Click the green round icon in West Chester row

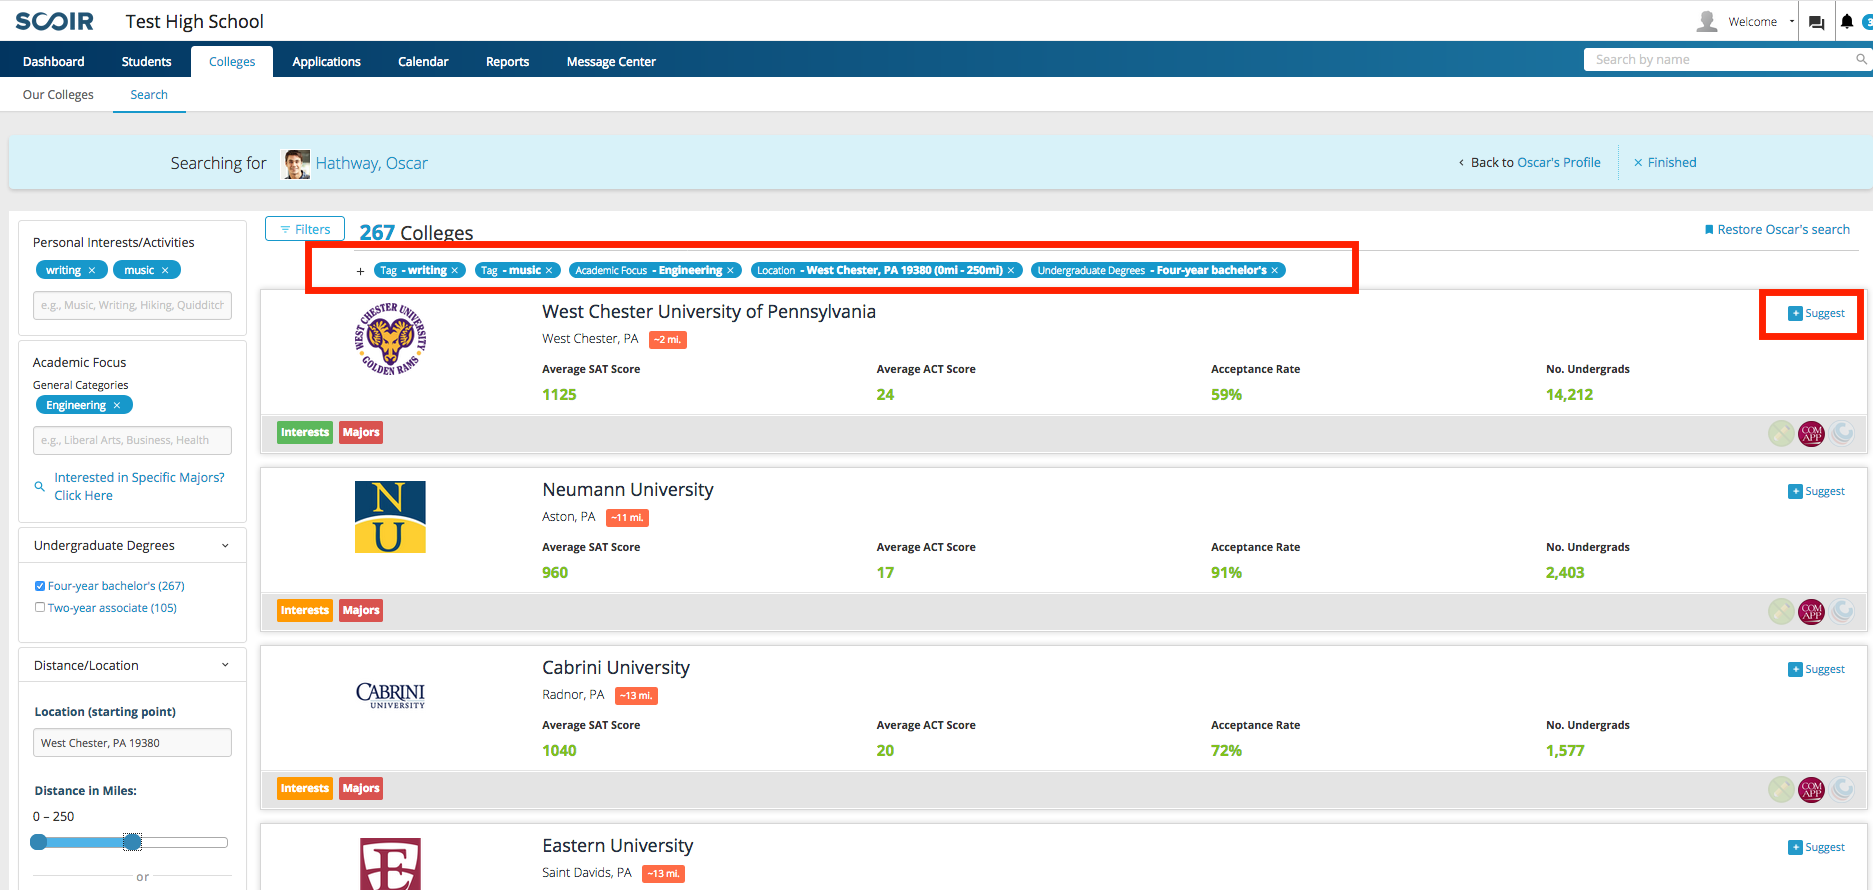point(1780,433)
